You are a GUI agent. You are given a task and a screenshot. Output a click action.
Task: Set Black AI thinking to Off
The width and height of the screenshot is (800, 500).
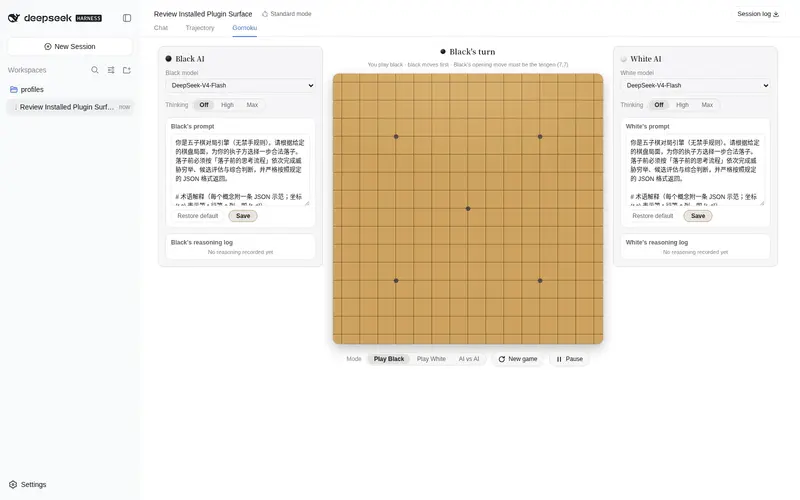tap(204, 105)
